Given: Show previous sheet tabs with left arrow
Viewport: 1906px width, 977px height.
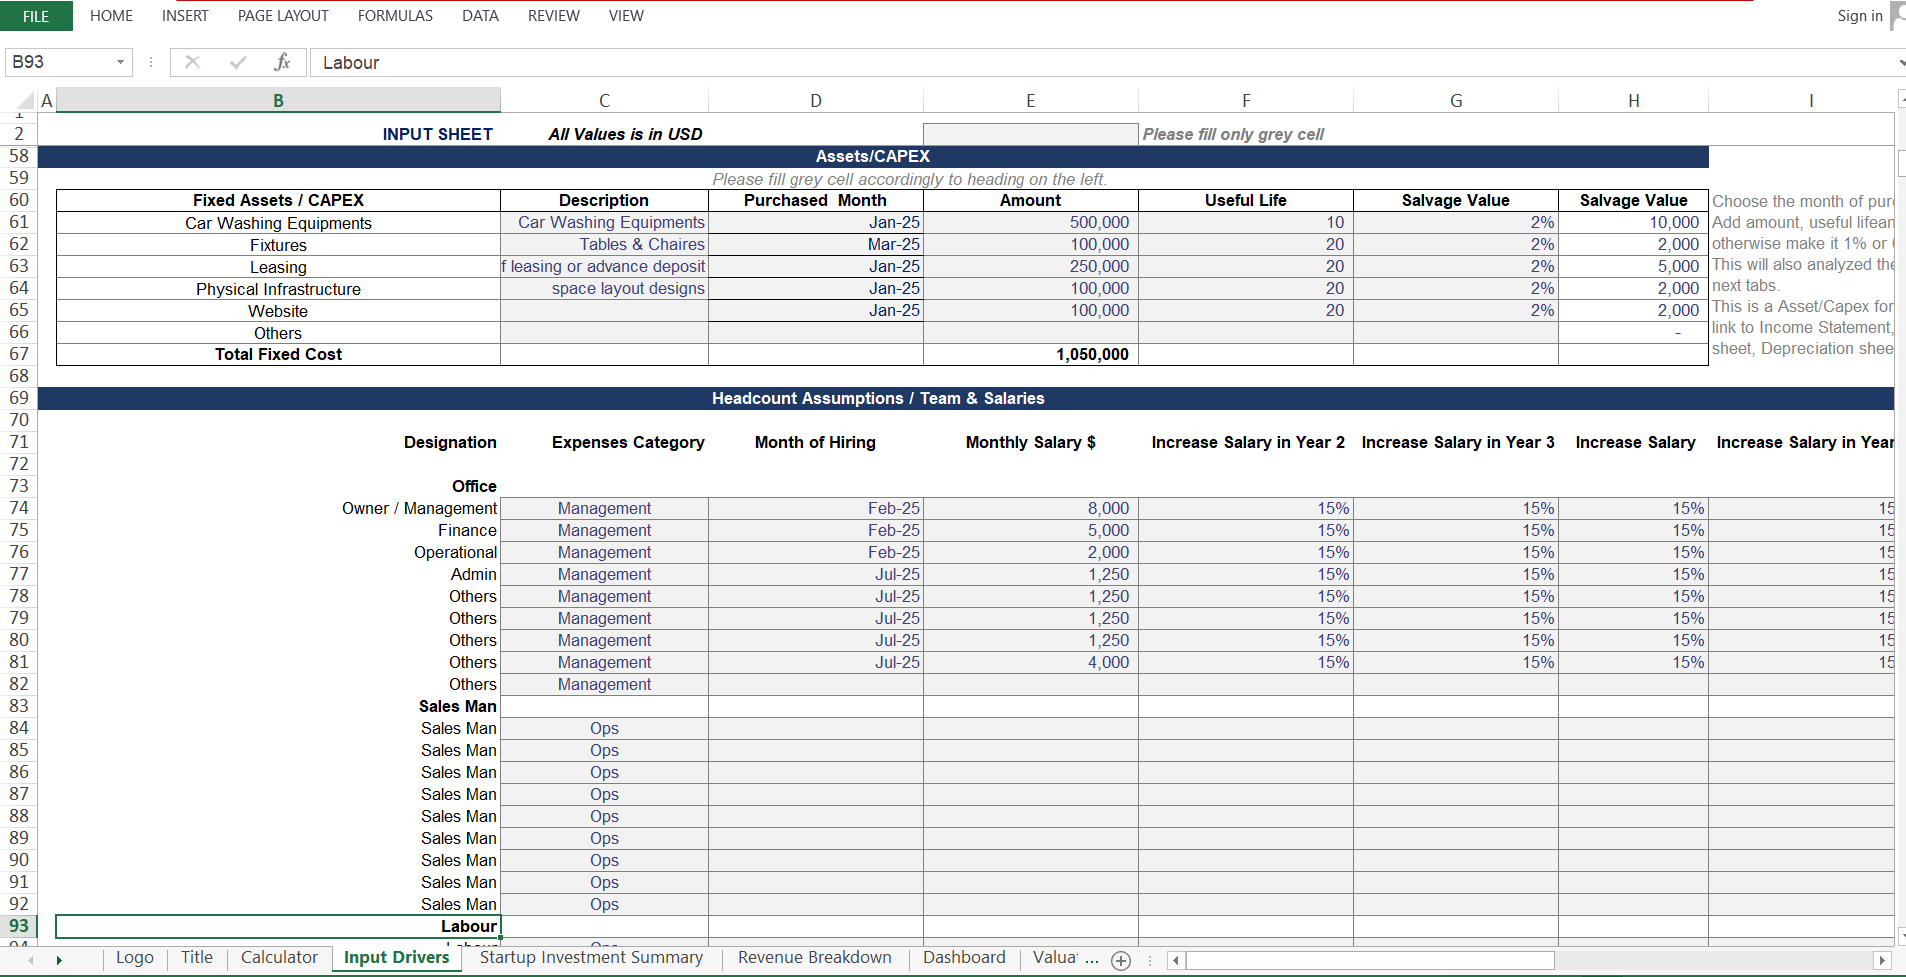Looking at the screenshot, I should tap(31, 960).
